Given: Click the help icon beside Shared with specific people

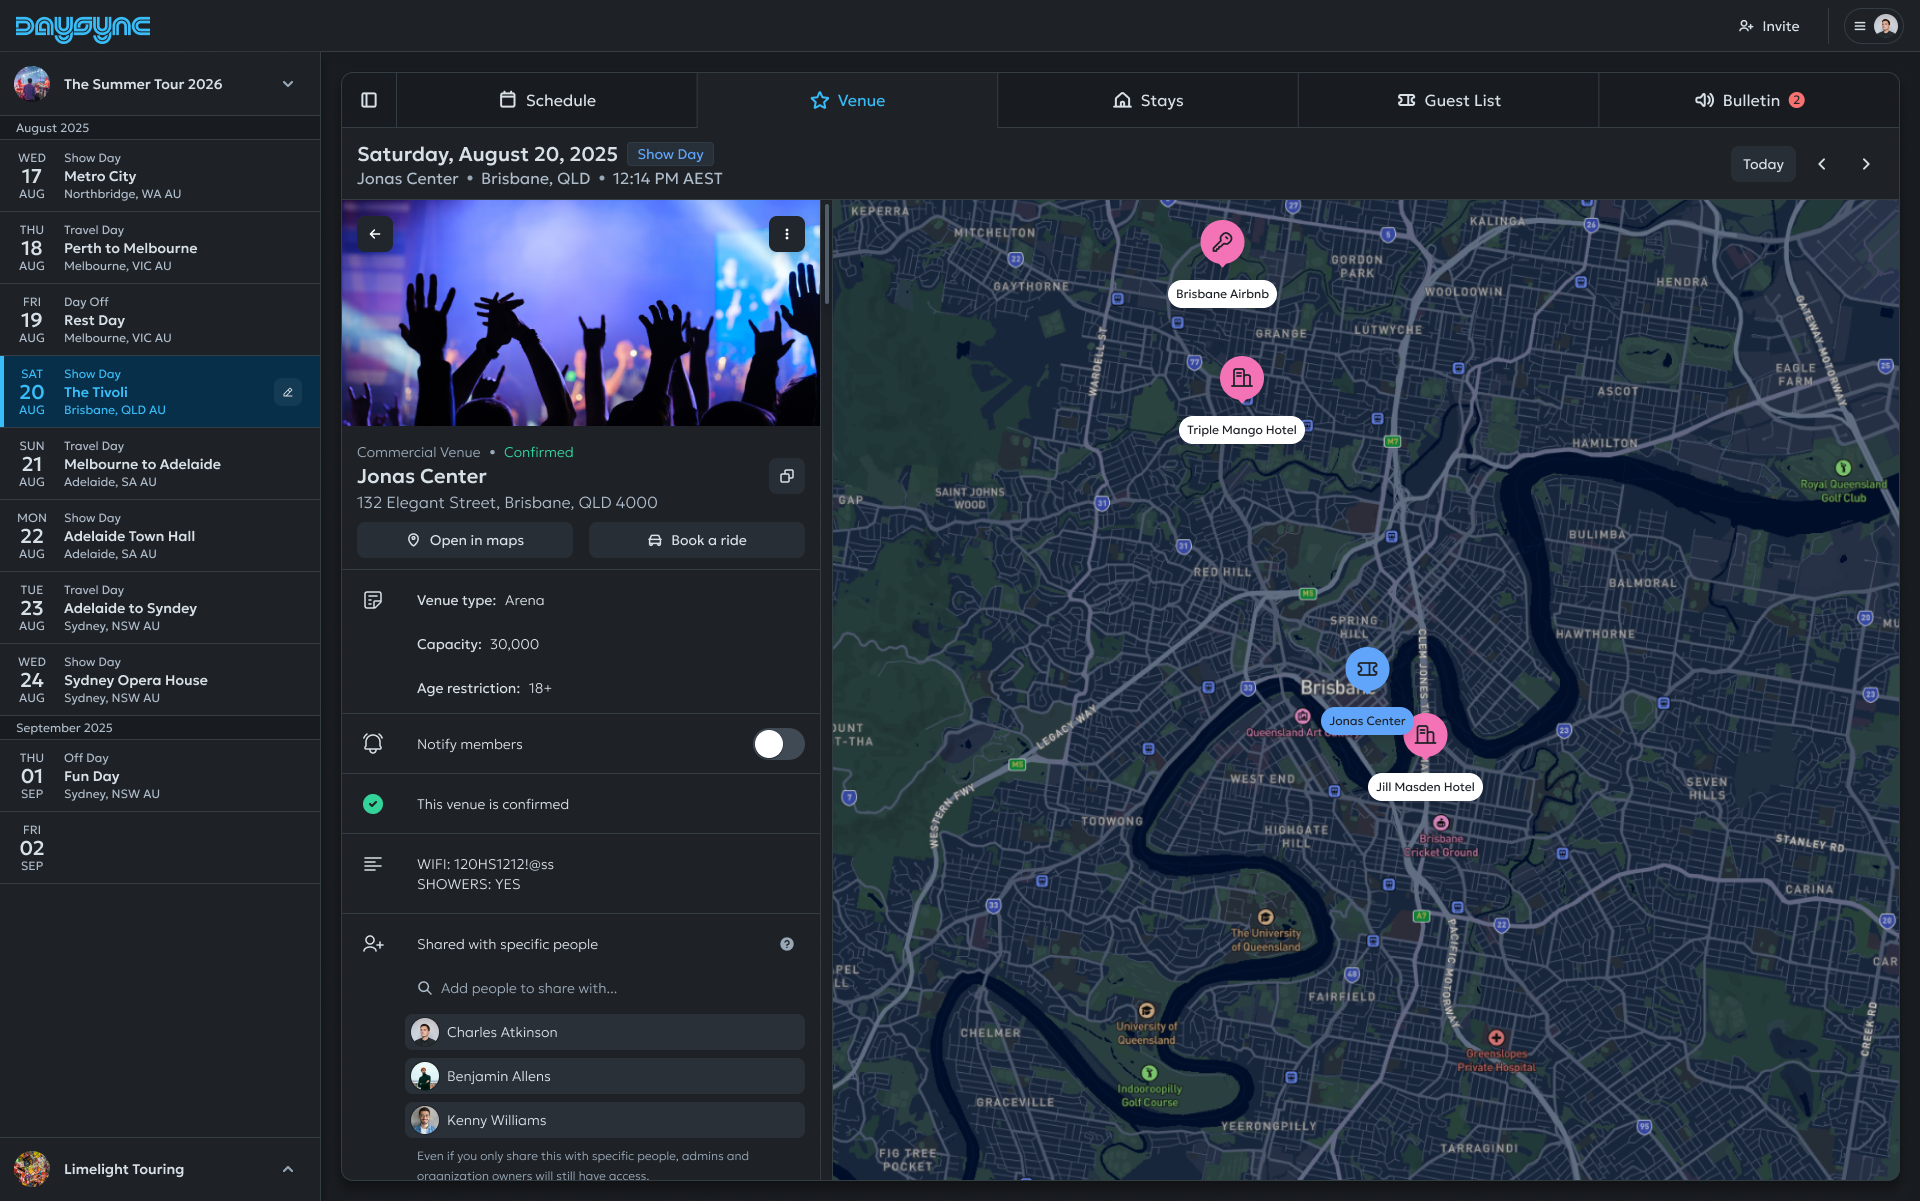Looking at the screenshot, I should 787,943.
